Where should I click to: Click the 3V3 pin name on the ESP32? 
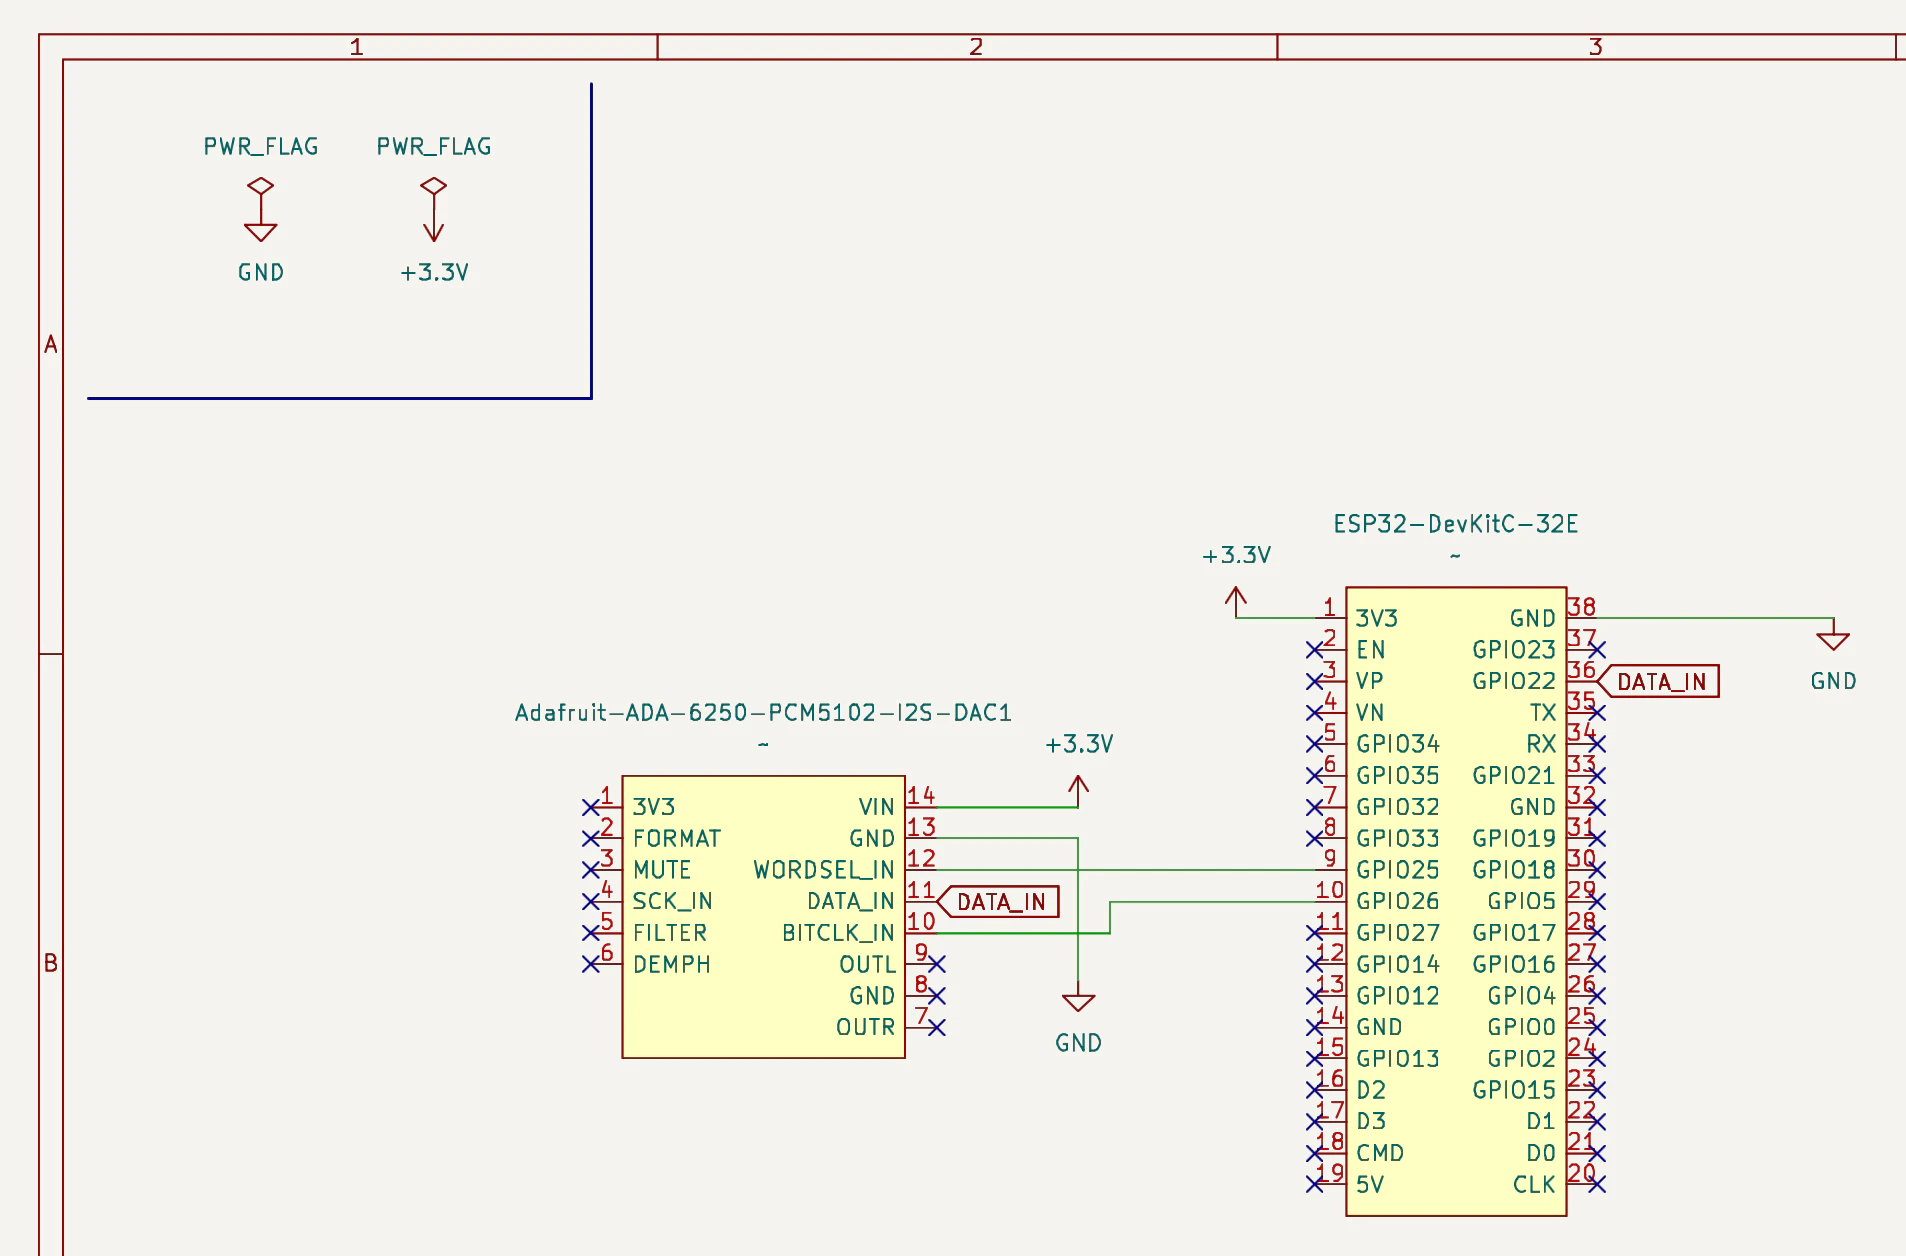(x=1377, y=619)
